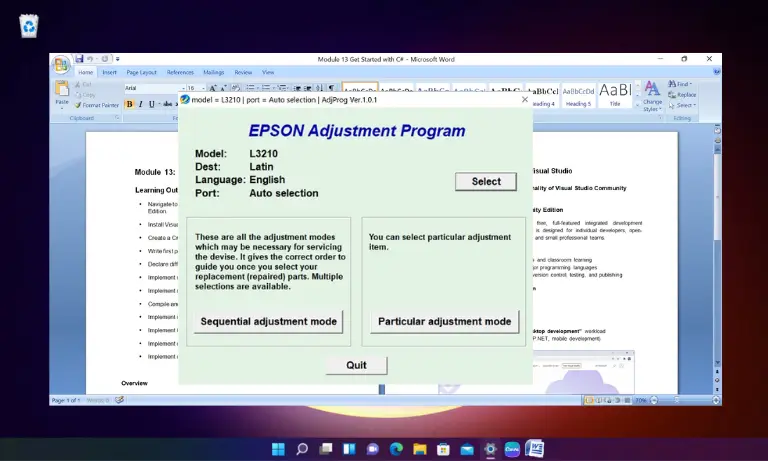Open Particular adjustment mode
This screenshot has height=461, width=768.
coord(444,322)
